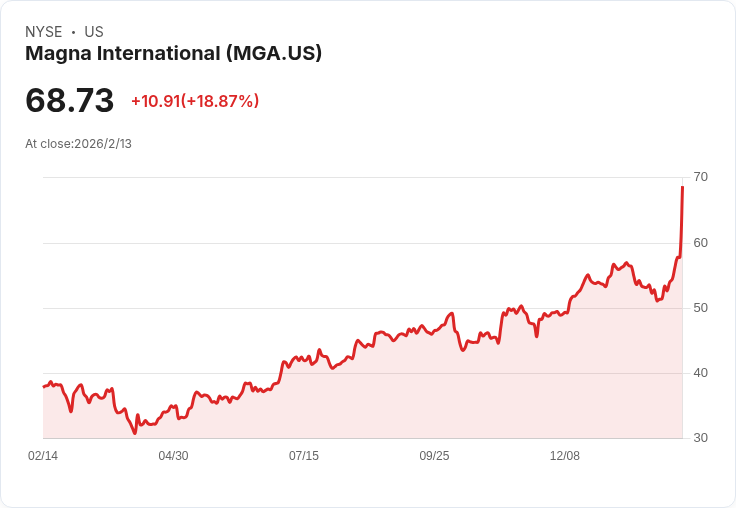Click the dot separator between NYSE and US
This screenshot has height=508, width=736.
73,32
